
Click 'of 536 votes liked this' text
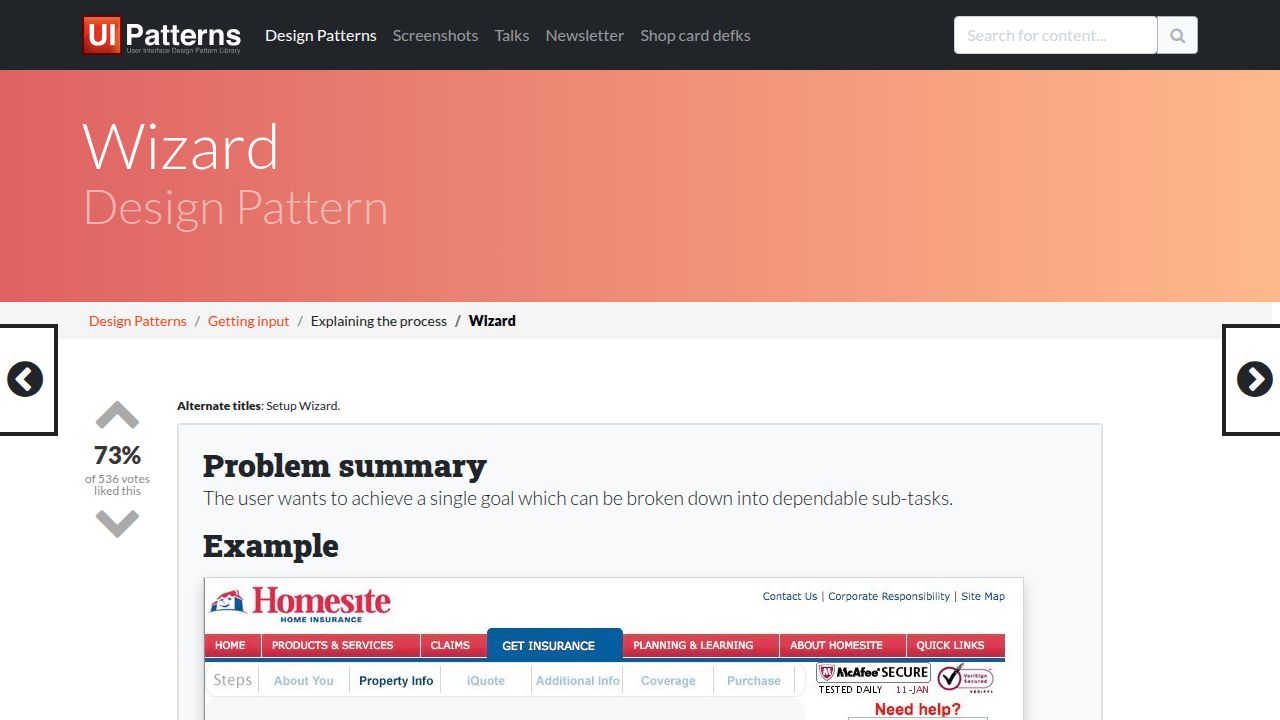[x=117, y=485]
